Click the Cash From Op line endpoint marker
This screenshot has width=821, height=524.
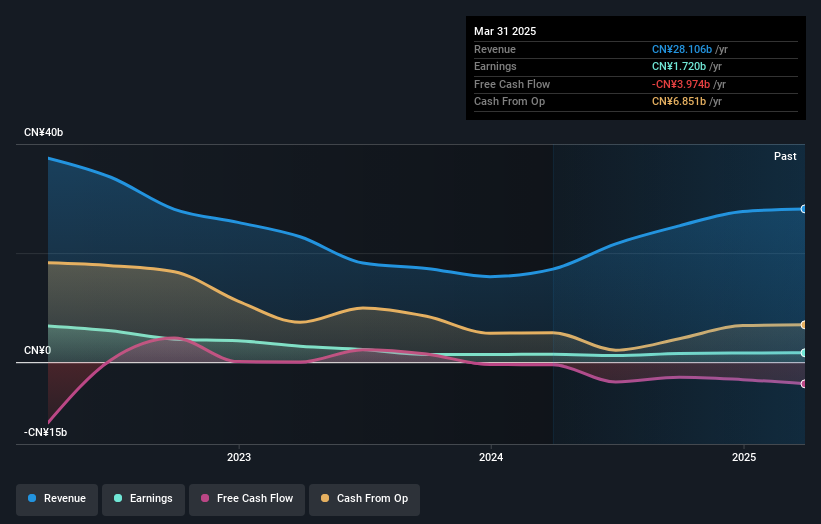tap(803, 325)
